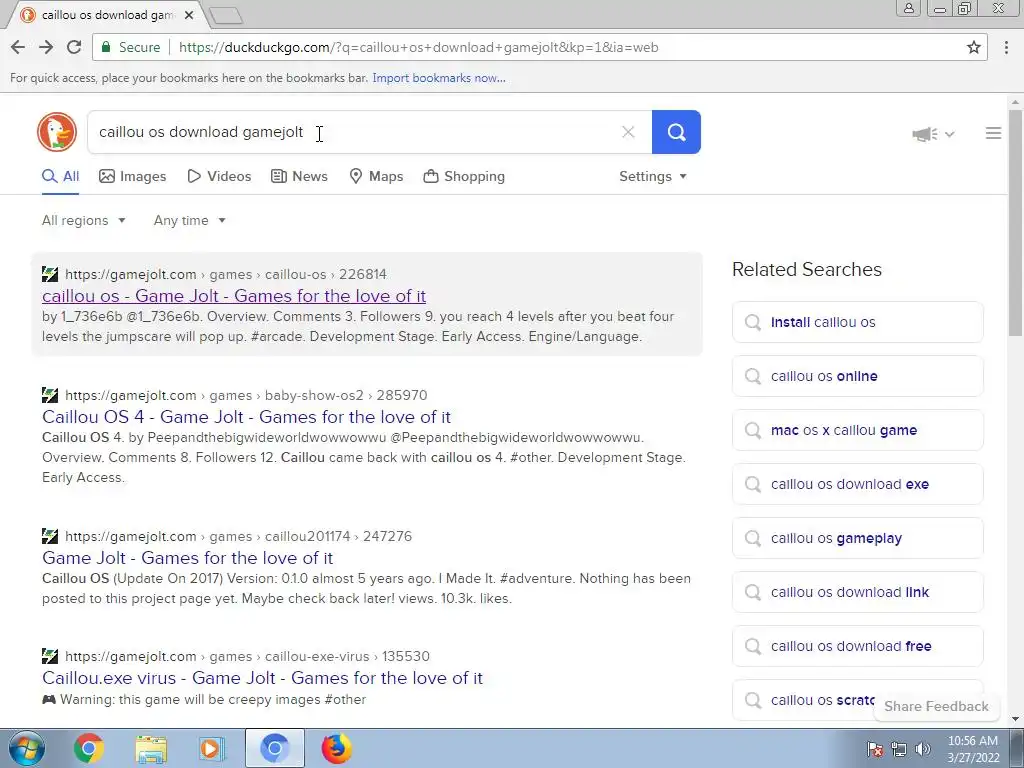The image size is (1024, 768).
Task: Switch to the Videos tab
Action: click(219, 176)
